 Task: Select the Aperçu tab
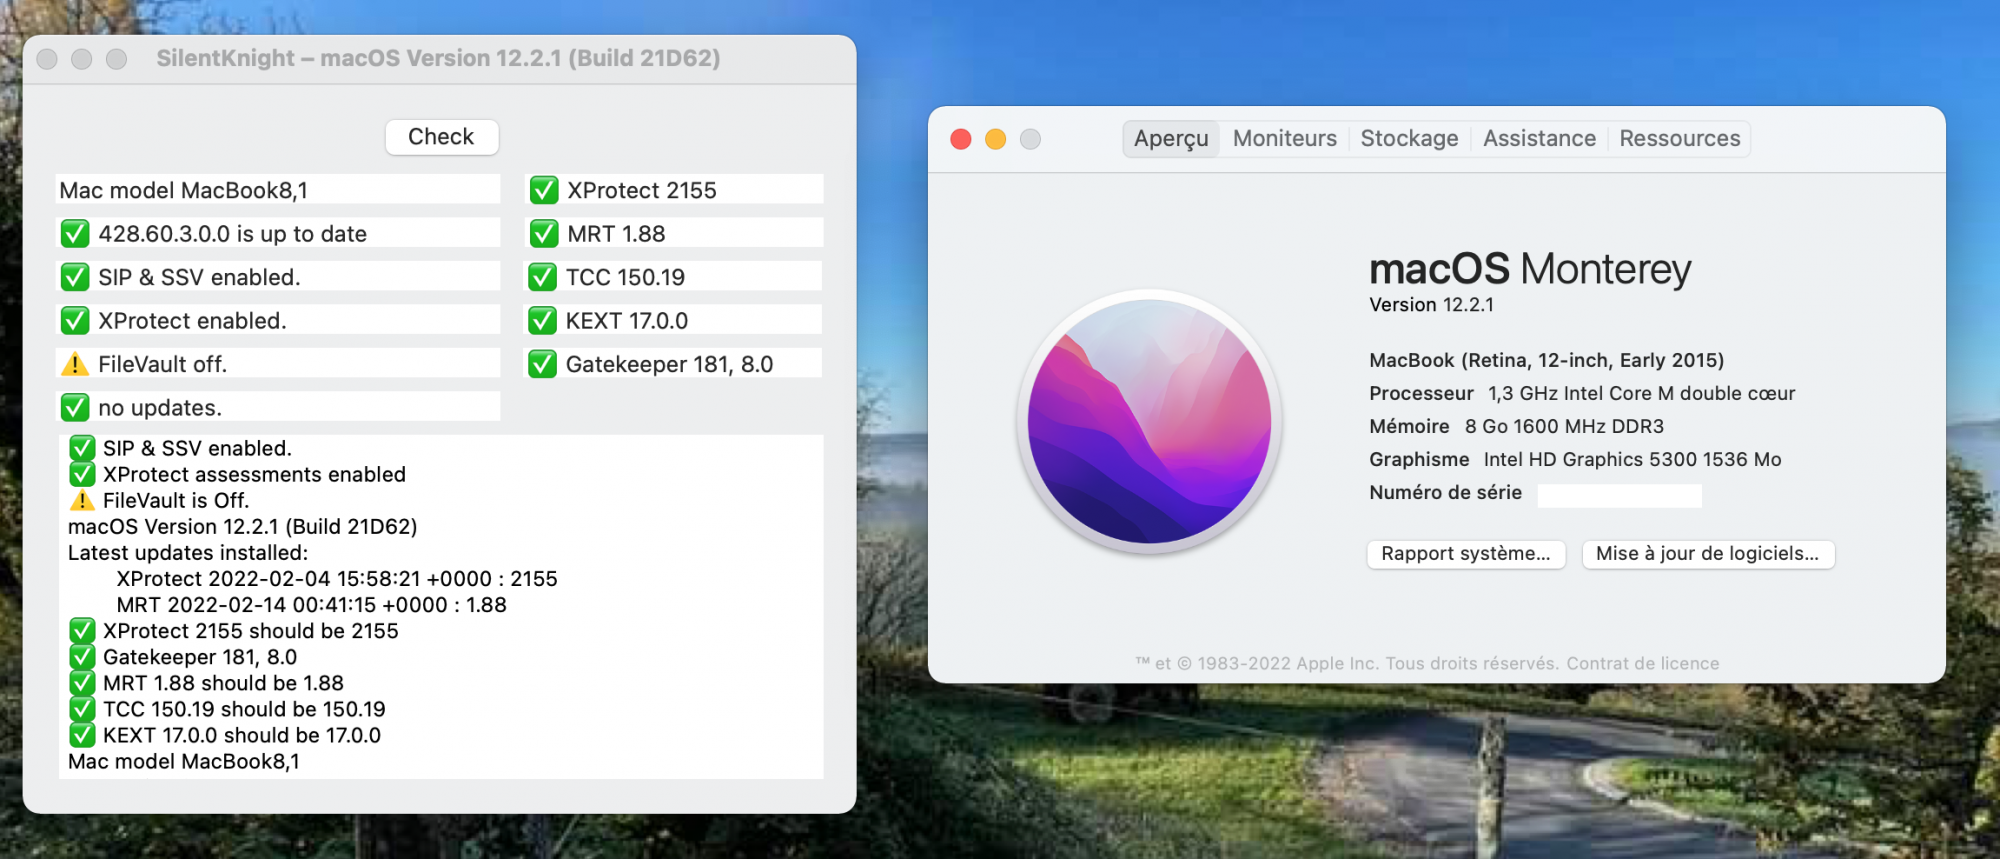(1171, 139)
